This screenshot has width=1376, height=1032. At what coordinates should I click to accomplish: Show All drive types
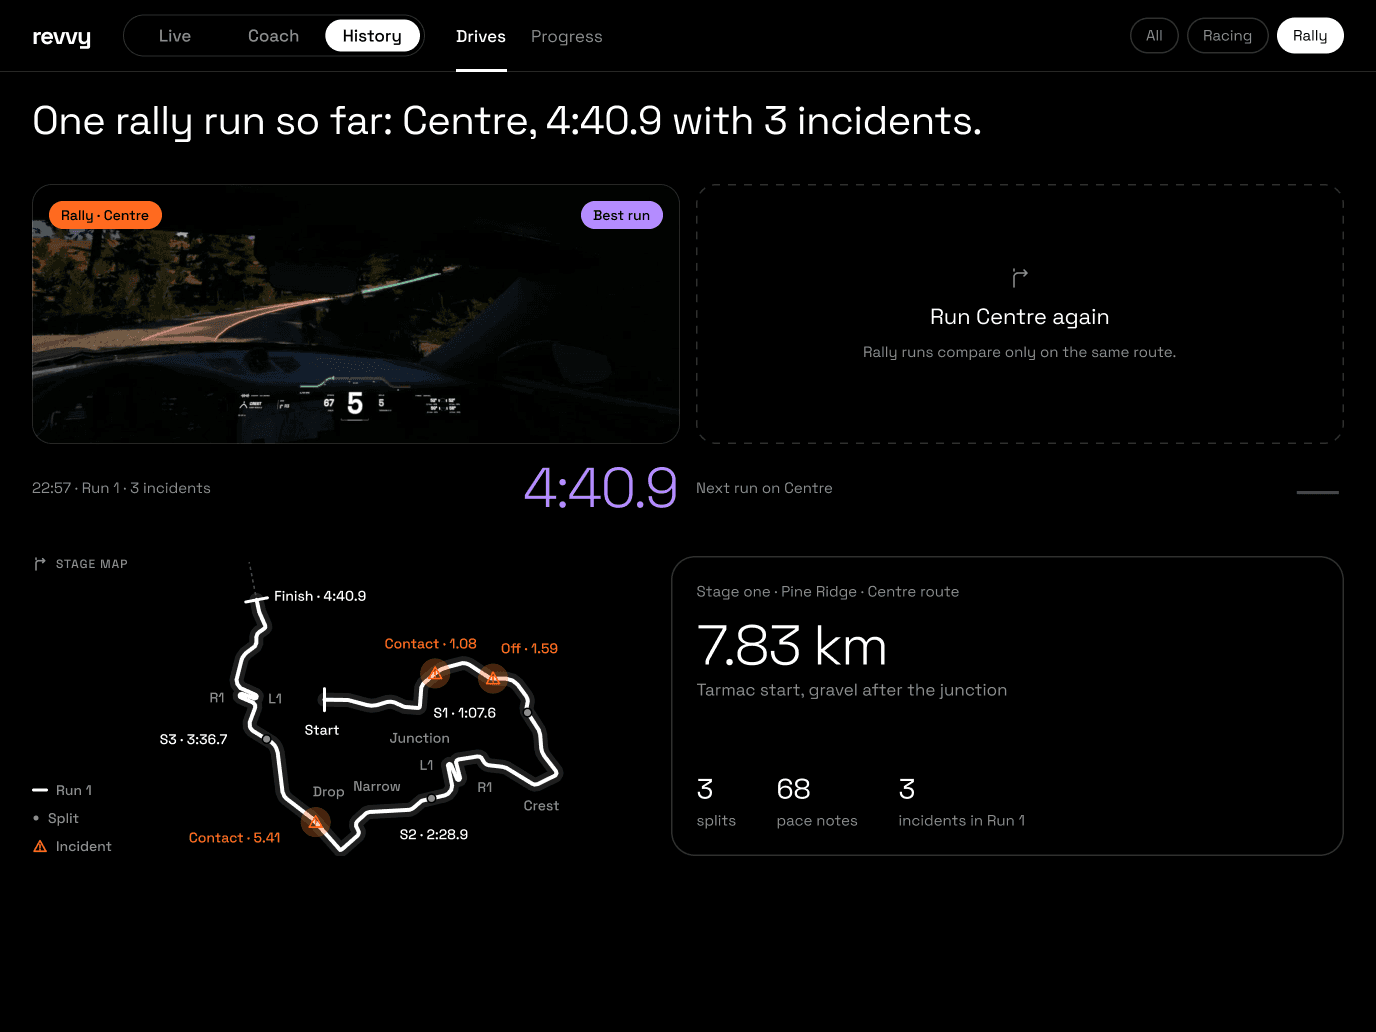(1154, 36)
